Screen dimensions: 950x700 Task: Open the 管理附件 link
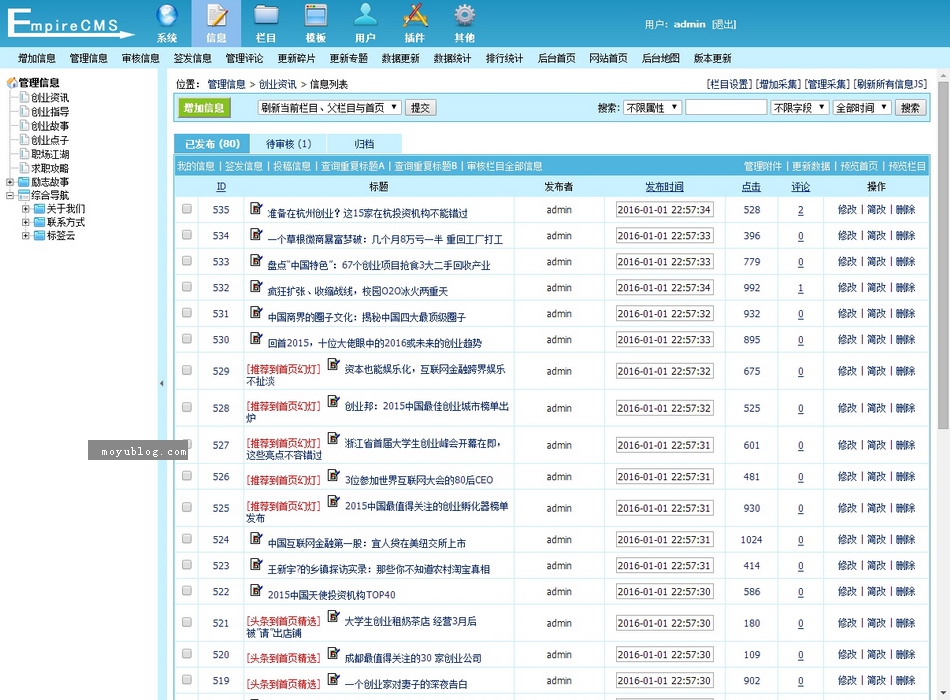click(x=763, y=166)
